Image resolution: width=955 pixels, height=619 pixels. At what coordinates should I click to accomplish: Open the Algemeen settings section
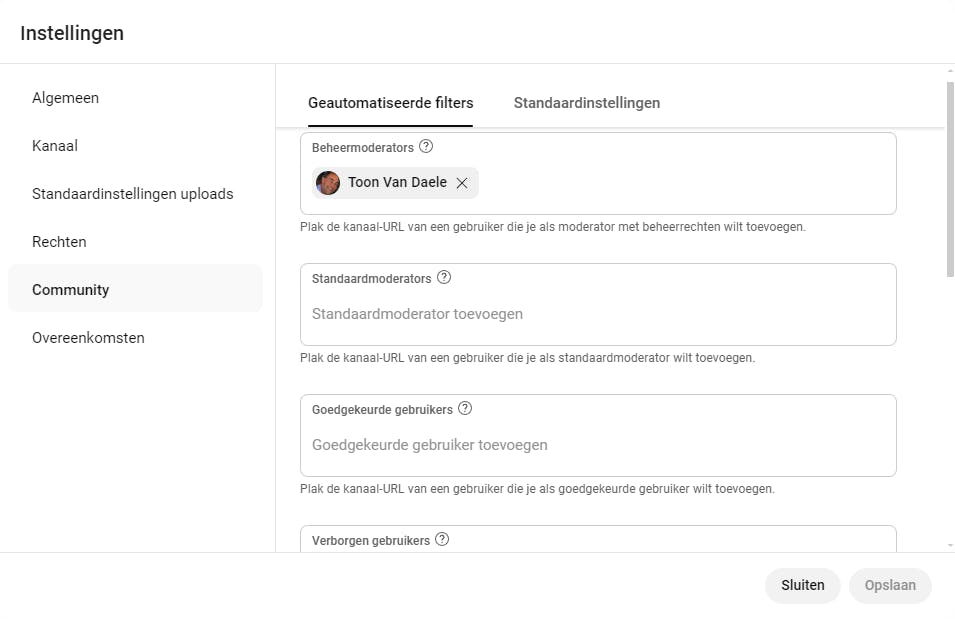click(x=65, y=98)
